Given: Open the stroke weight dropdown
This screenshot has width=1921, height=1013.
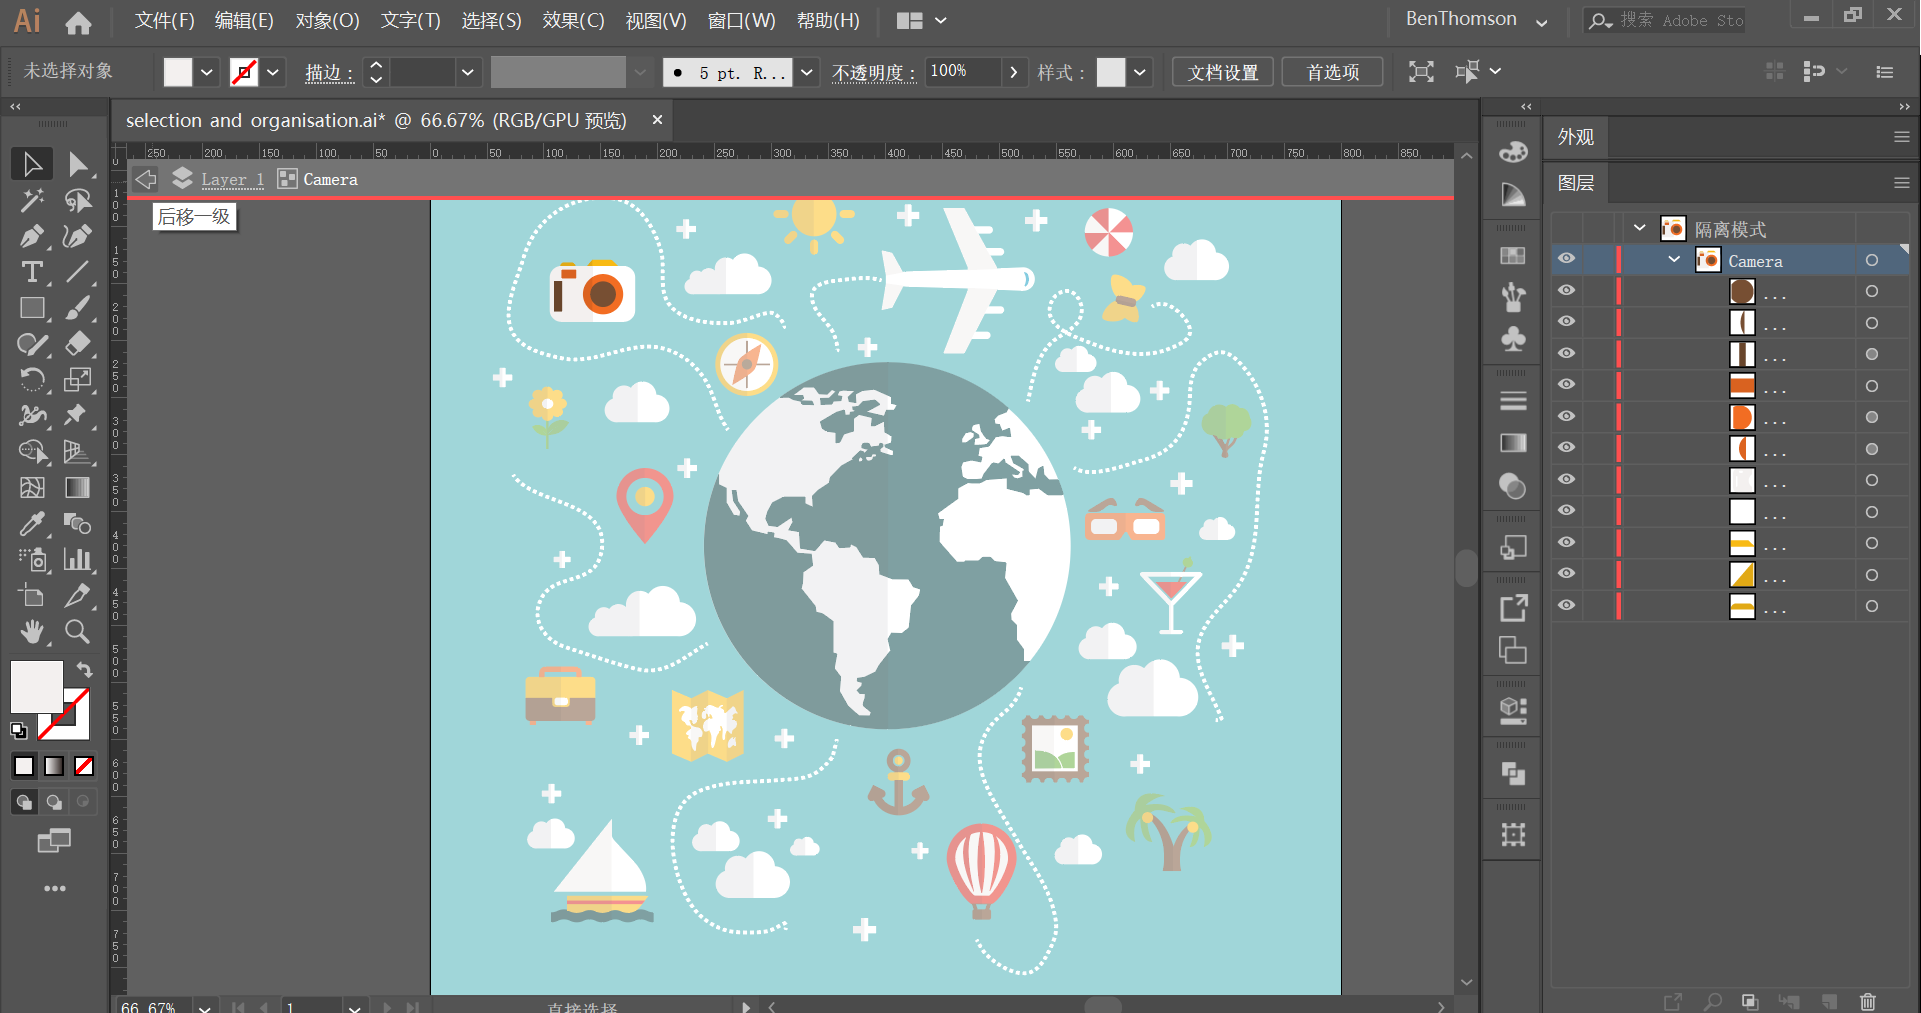Looking at the screenshot, I should (x=467, y=72).
